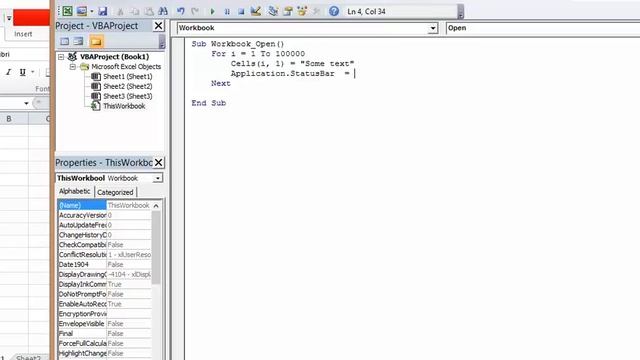Click the Insert UserForm toolbar icon
640x360 pixels.
(82, 11)
